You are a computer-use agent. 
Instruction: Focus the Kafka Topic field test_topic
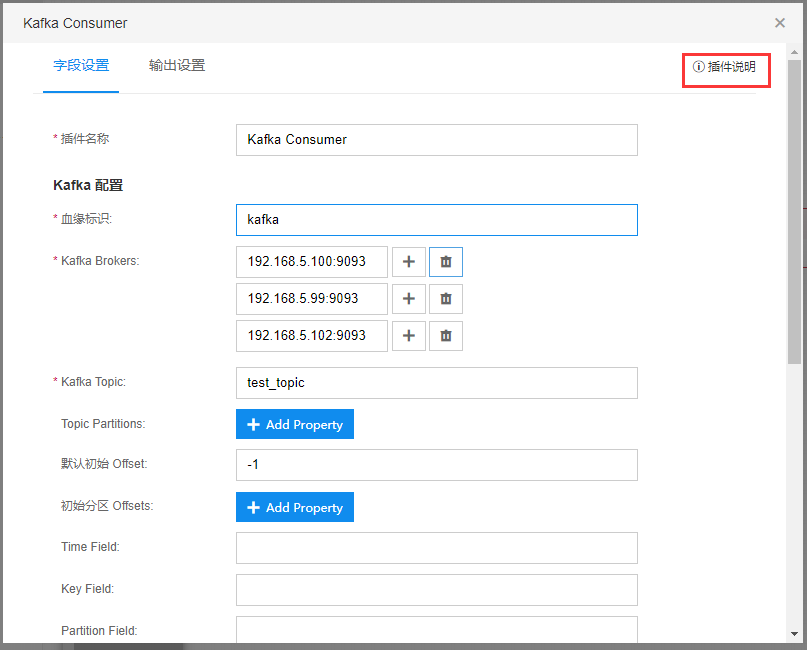tap(437, 383)
